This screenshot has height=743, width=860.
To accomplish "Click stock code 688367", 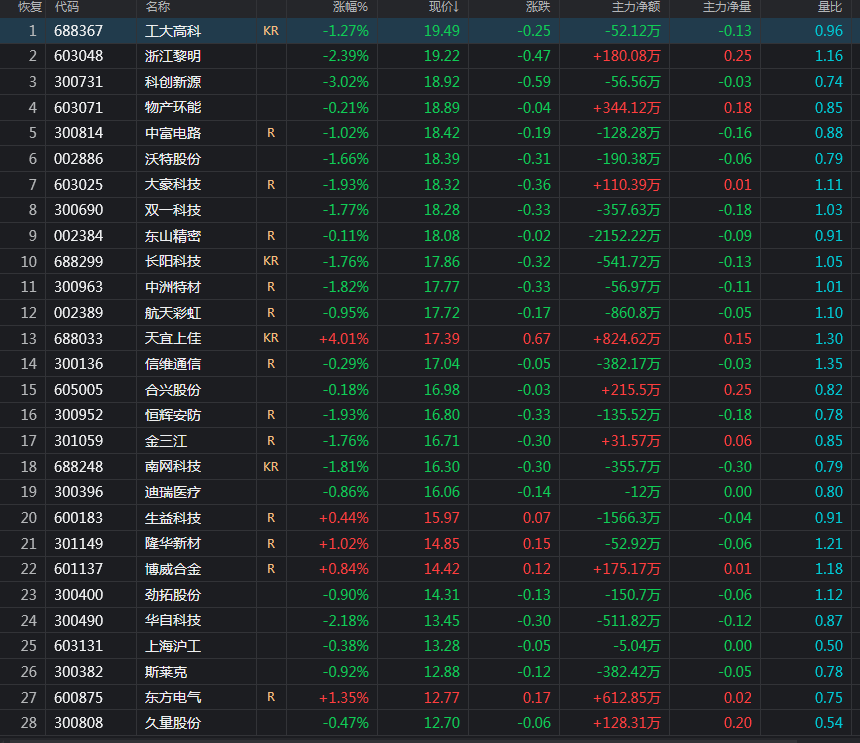I will pos(78,31).
